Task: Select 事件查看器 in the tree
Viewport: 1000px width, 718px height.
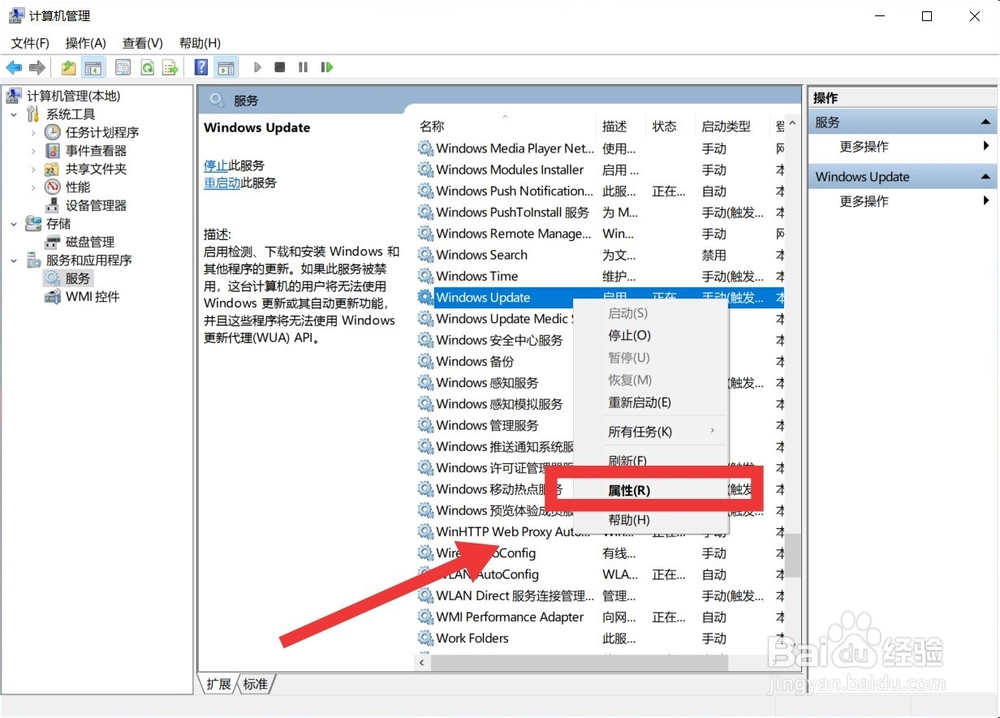Action: coord(96,150)
